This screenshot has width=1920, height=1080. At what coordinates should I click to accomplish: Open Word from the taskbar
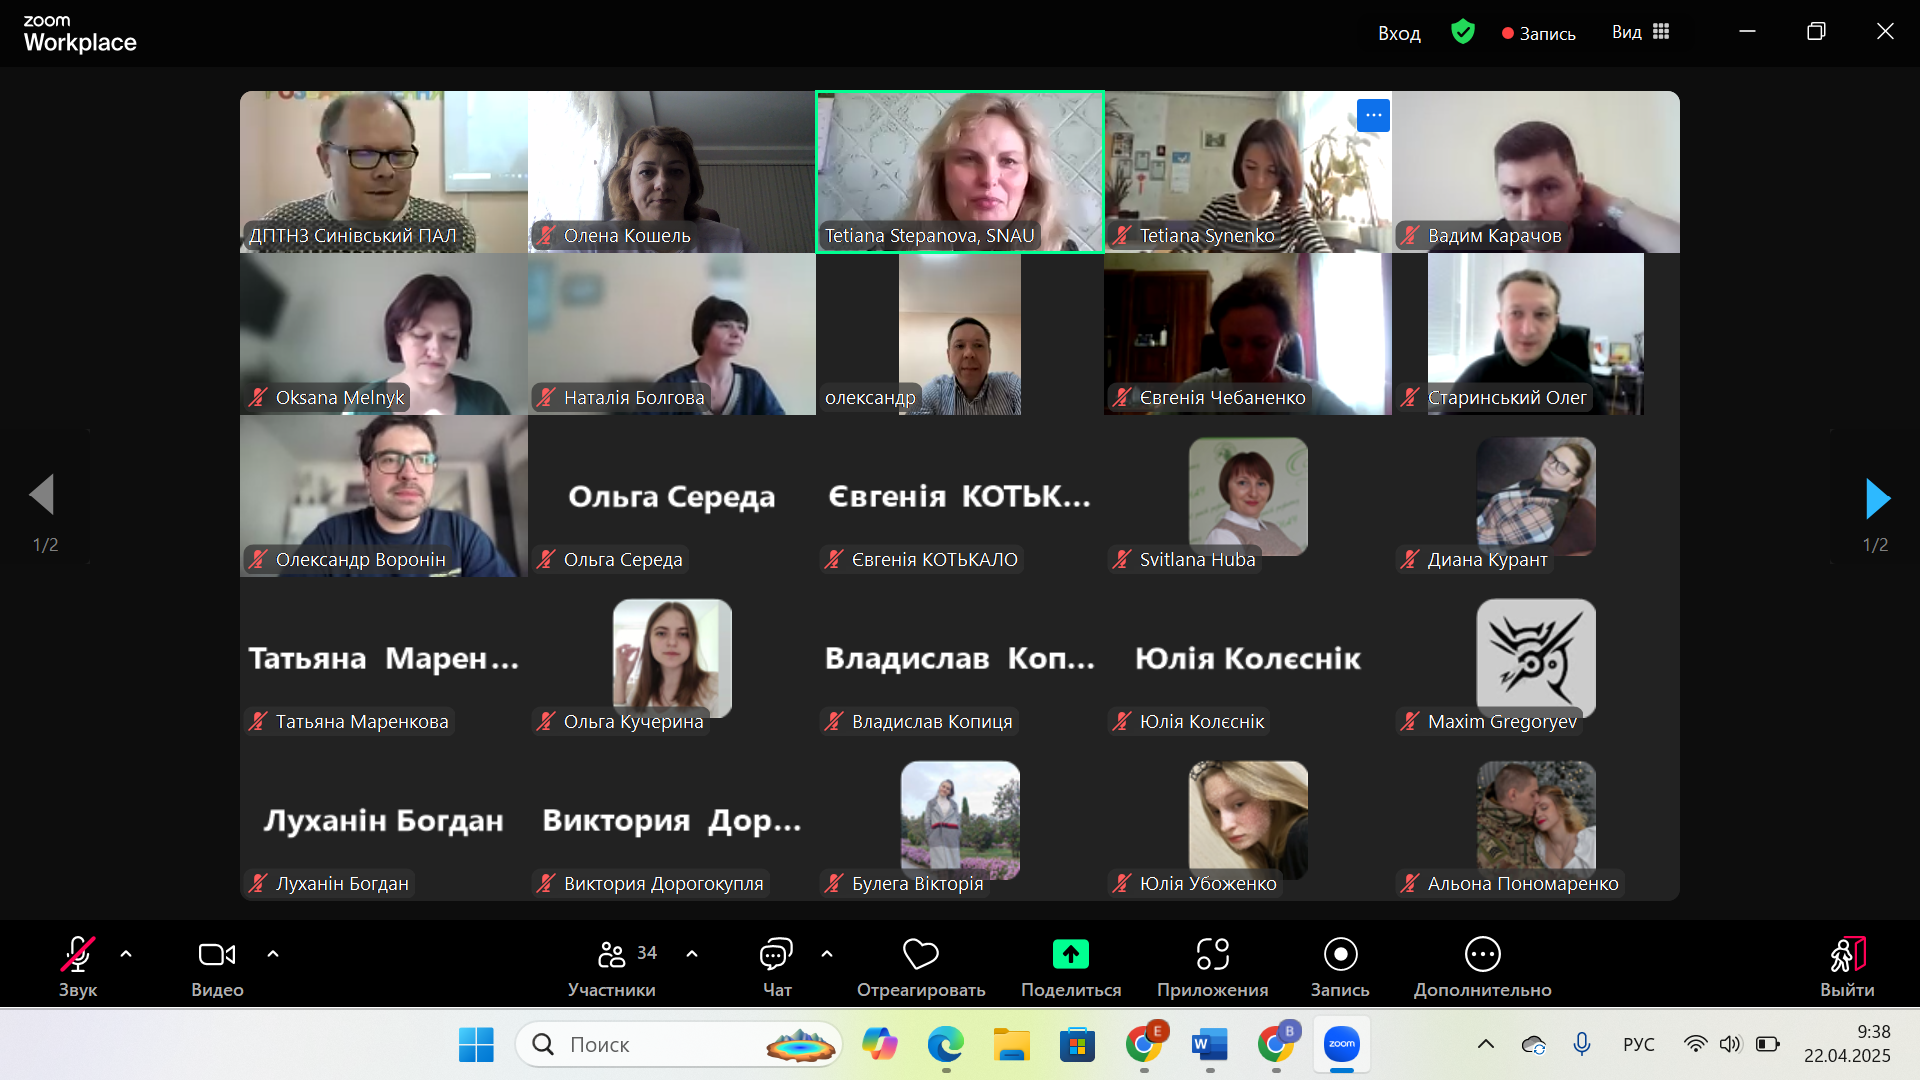1209,1045
